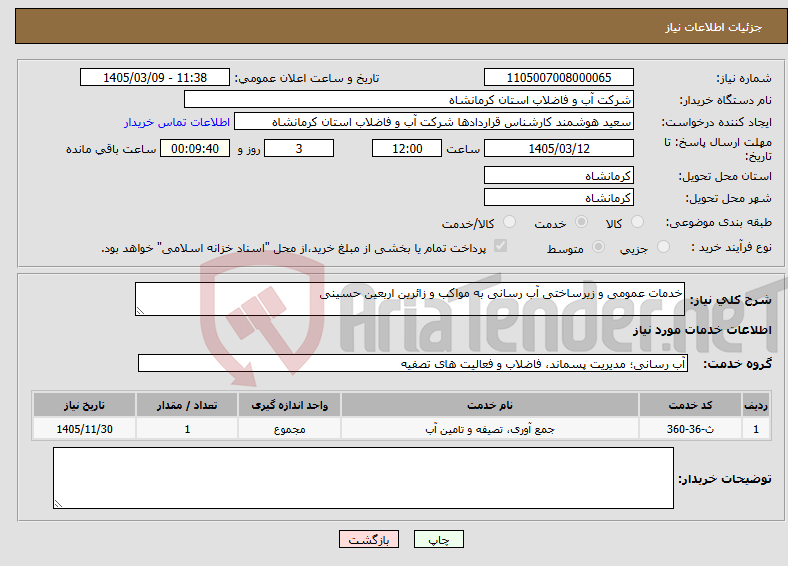Click the واحد اندازه گیری column header
This screenshot has width=788, height=566.
click(x=289, y=405)
